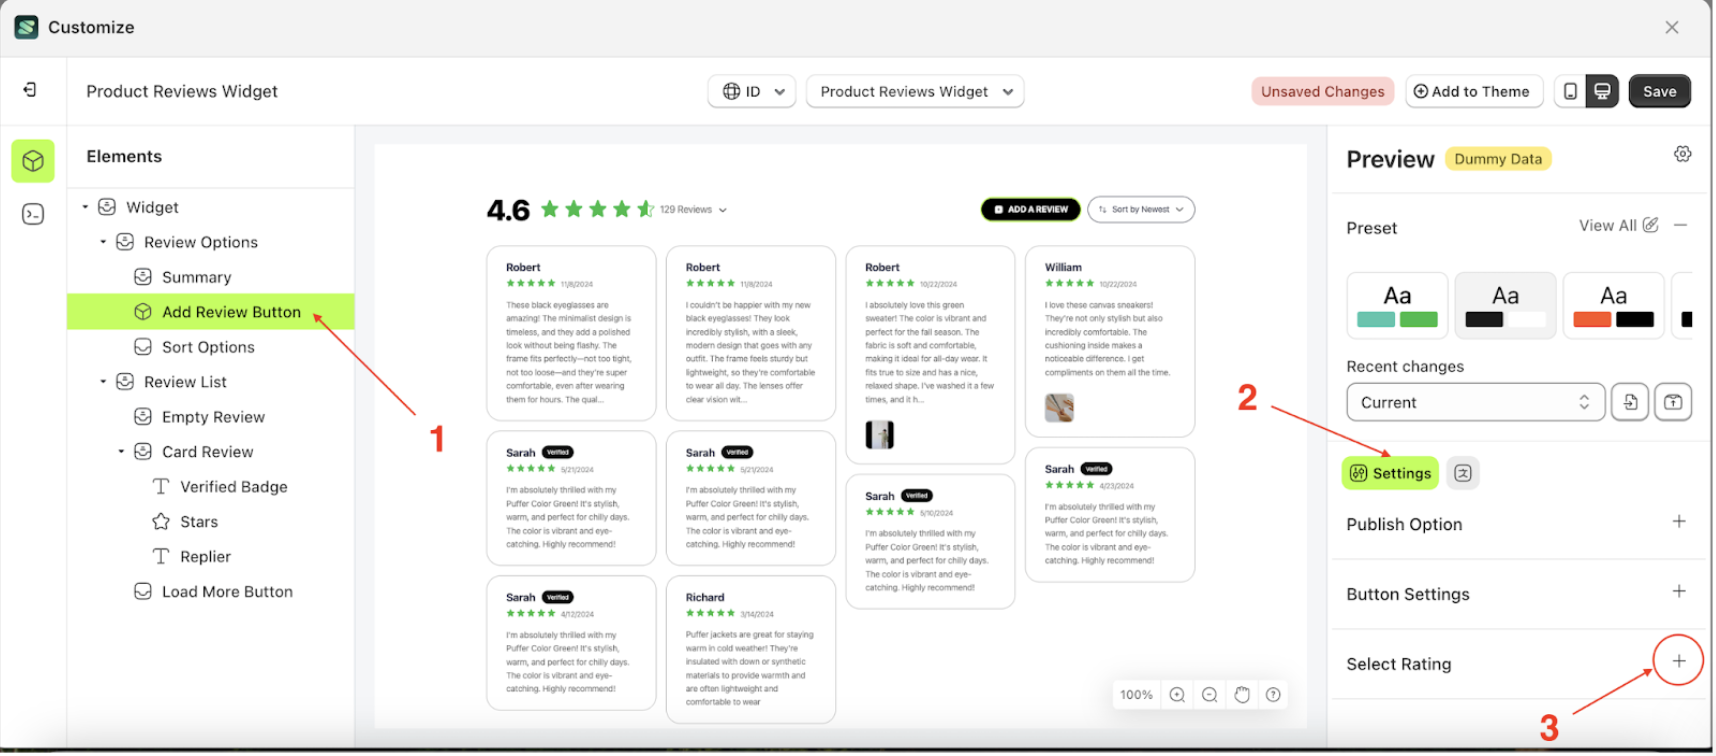The width and height of the screenshot is (1716, 756).
Task: Choose the black and white preset swatch
Action: tap(1505, 305)
